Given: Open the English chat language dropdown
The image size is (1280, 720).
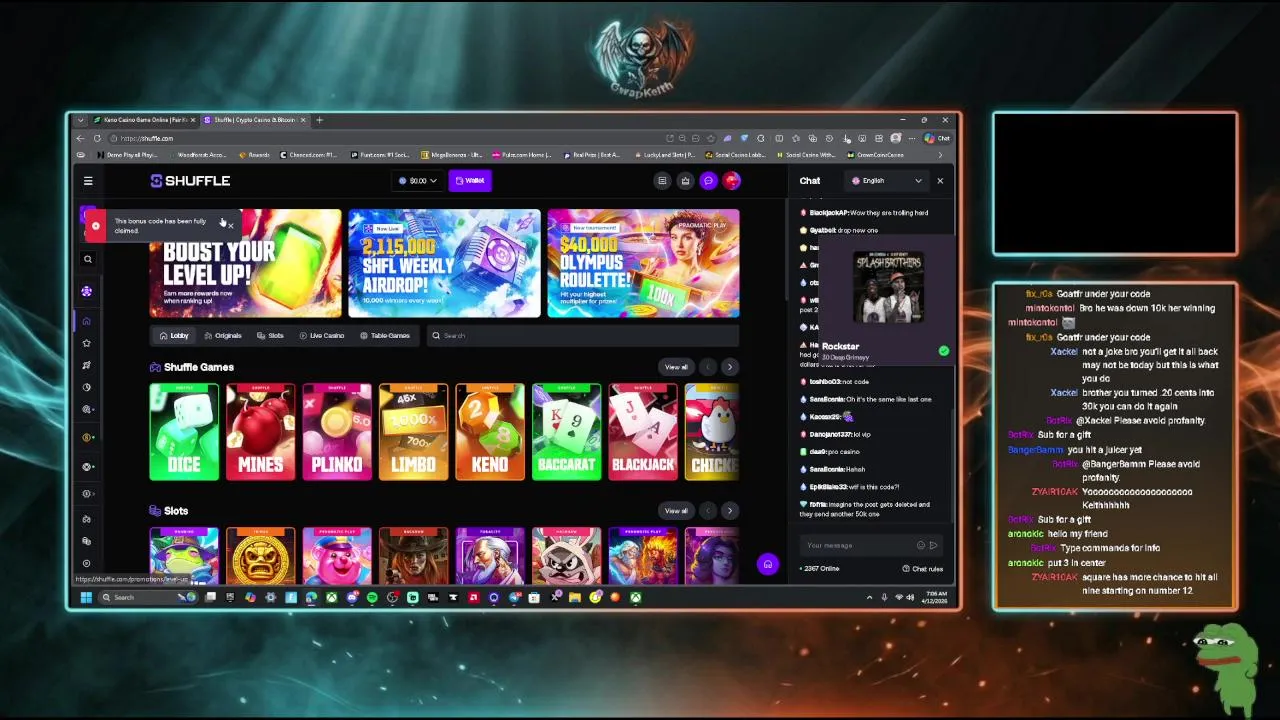Looking at the screenshot, I should point(886,181).
